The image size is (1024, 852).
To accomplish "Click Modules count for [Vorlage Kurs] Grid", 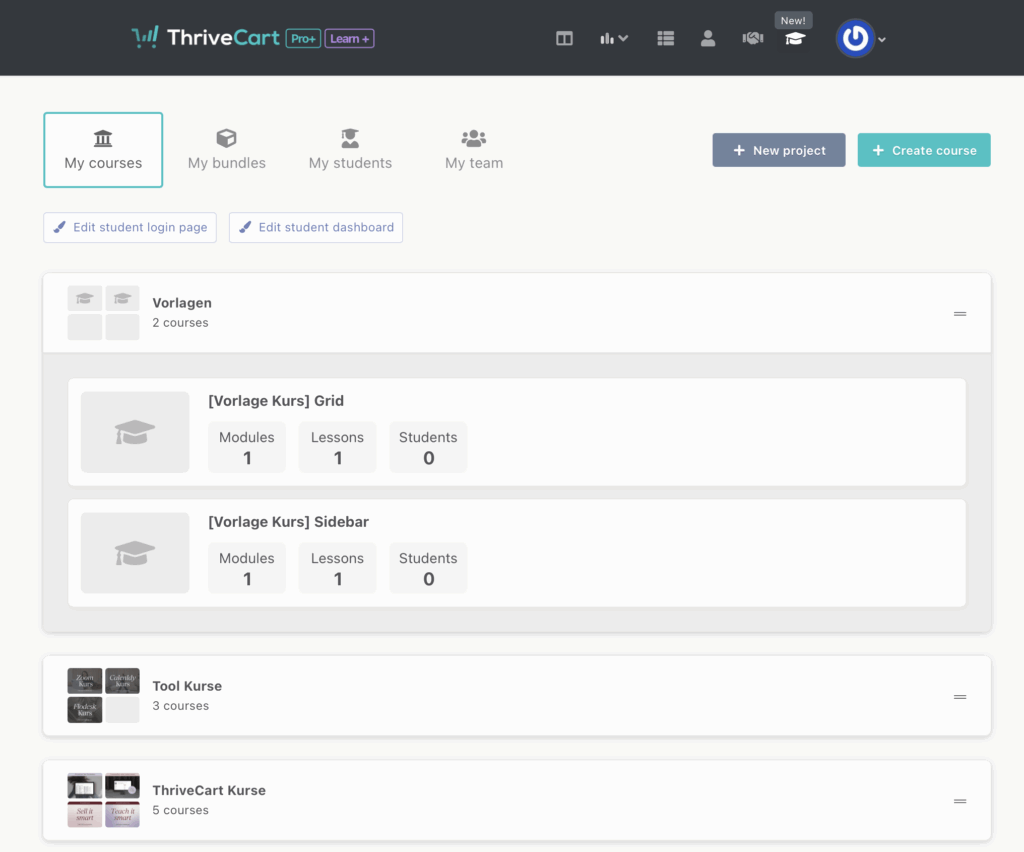I will pos(247,447).
